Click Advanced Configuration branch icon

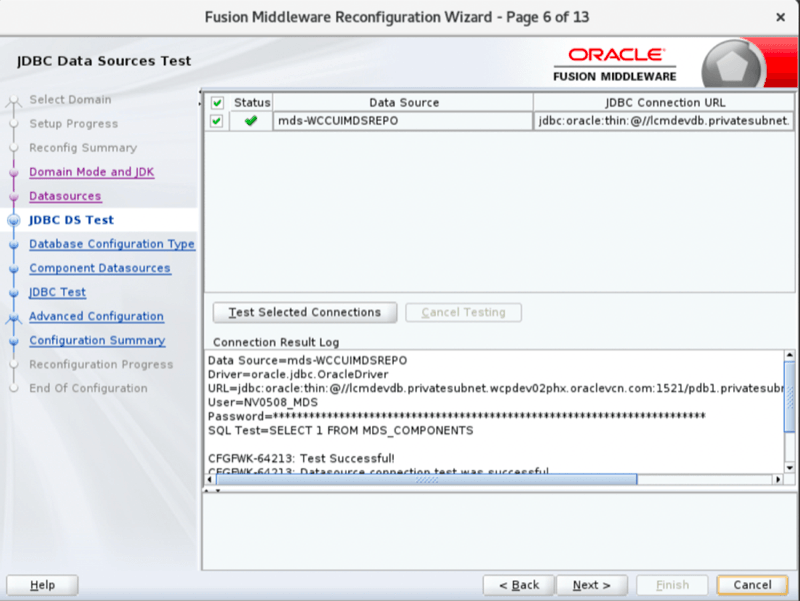pyautogui.click(x=14, y=318)
